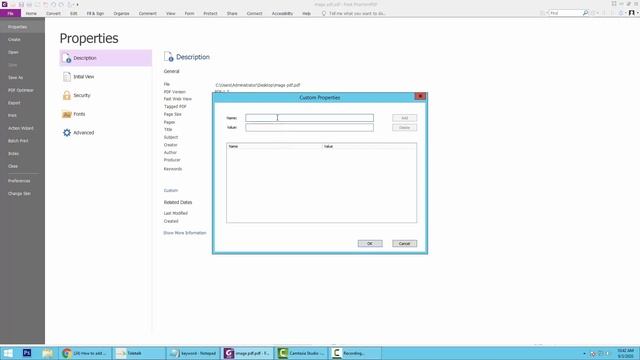This screenshot has height=360, width=640.
Task: Open the Edit ribbon tab
Action: [x=73, y=13]
